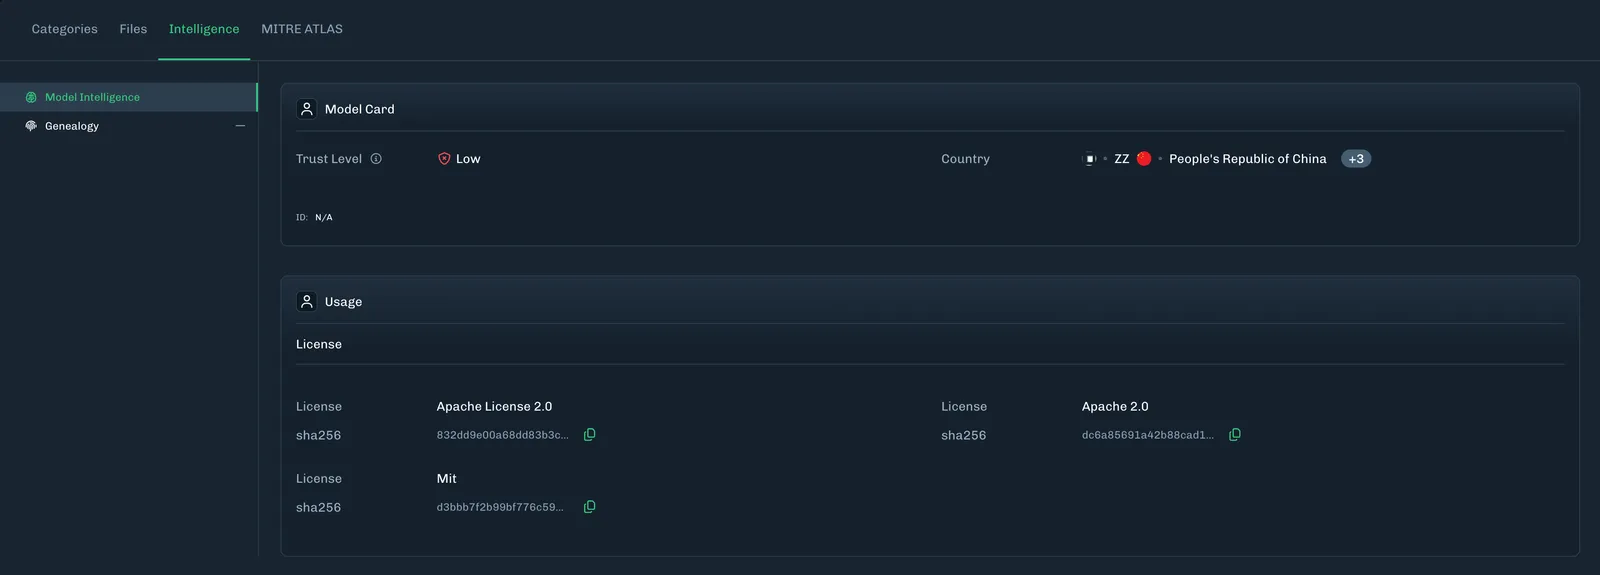1600x575 pixels.
Task: Switch to the Categories tab
Action: pyautogui.click(x=64, y=29)
